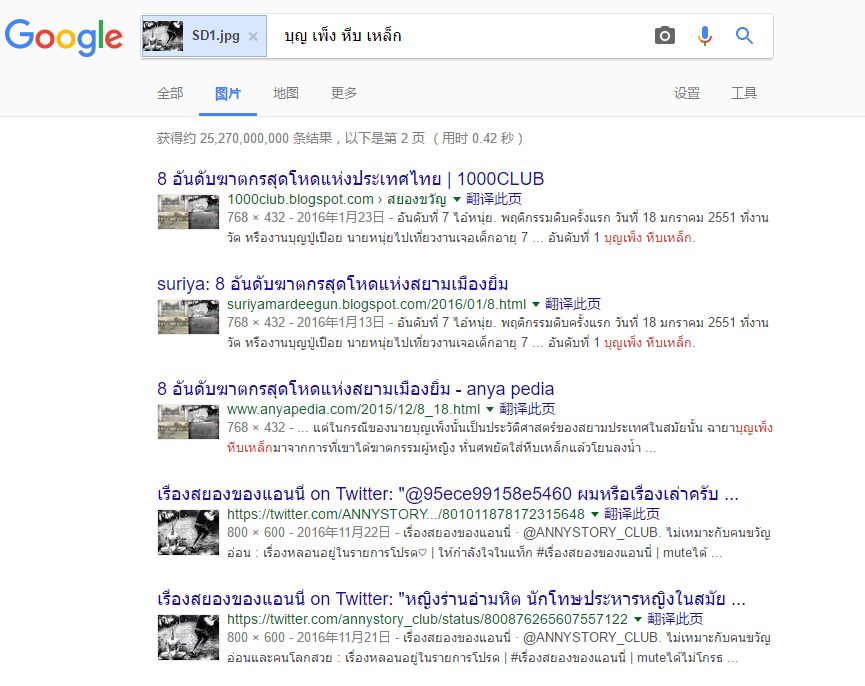Expand dropdown arrow beside twitter.com/ANNYSTORY URL
The height and width of the screenshot is (686, 865).
pos(595,514)
